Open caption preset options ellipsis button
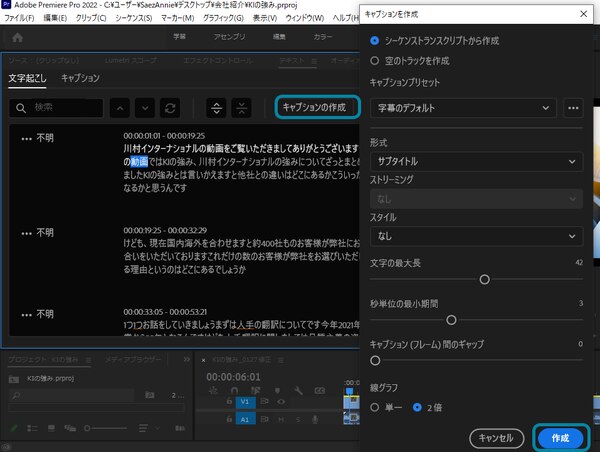The width and height of the screenshot is (600, 452). coord(573,107)
